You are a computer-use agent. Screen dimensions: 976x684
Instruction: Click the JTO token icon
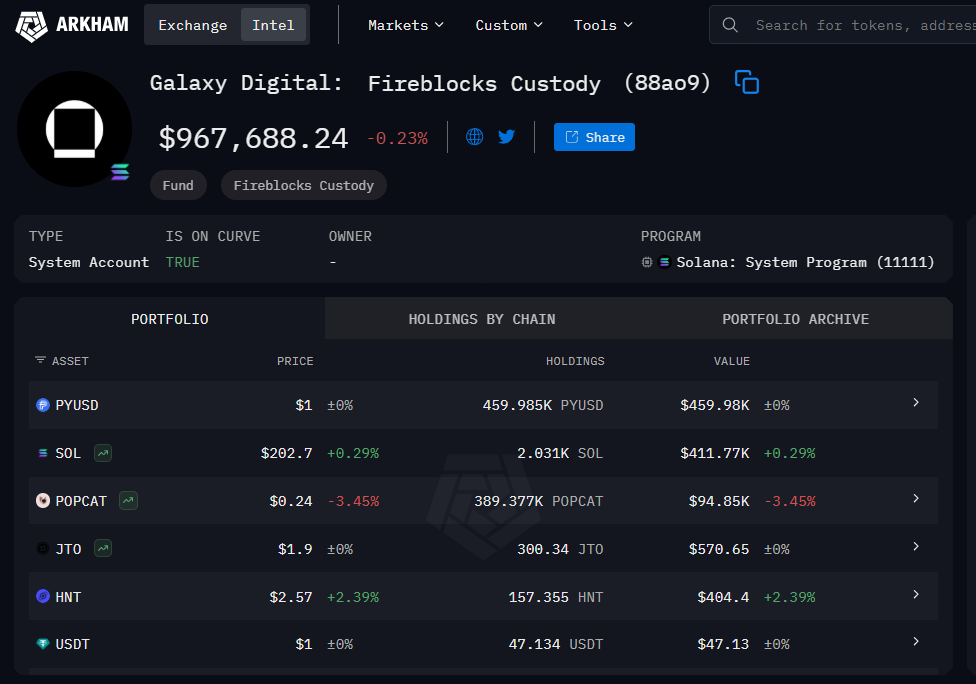(43, 549)
